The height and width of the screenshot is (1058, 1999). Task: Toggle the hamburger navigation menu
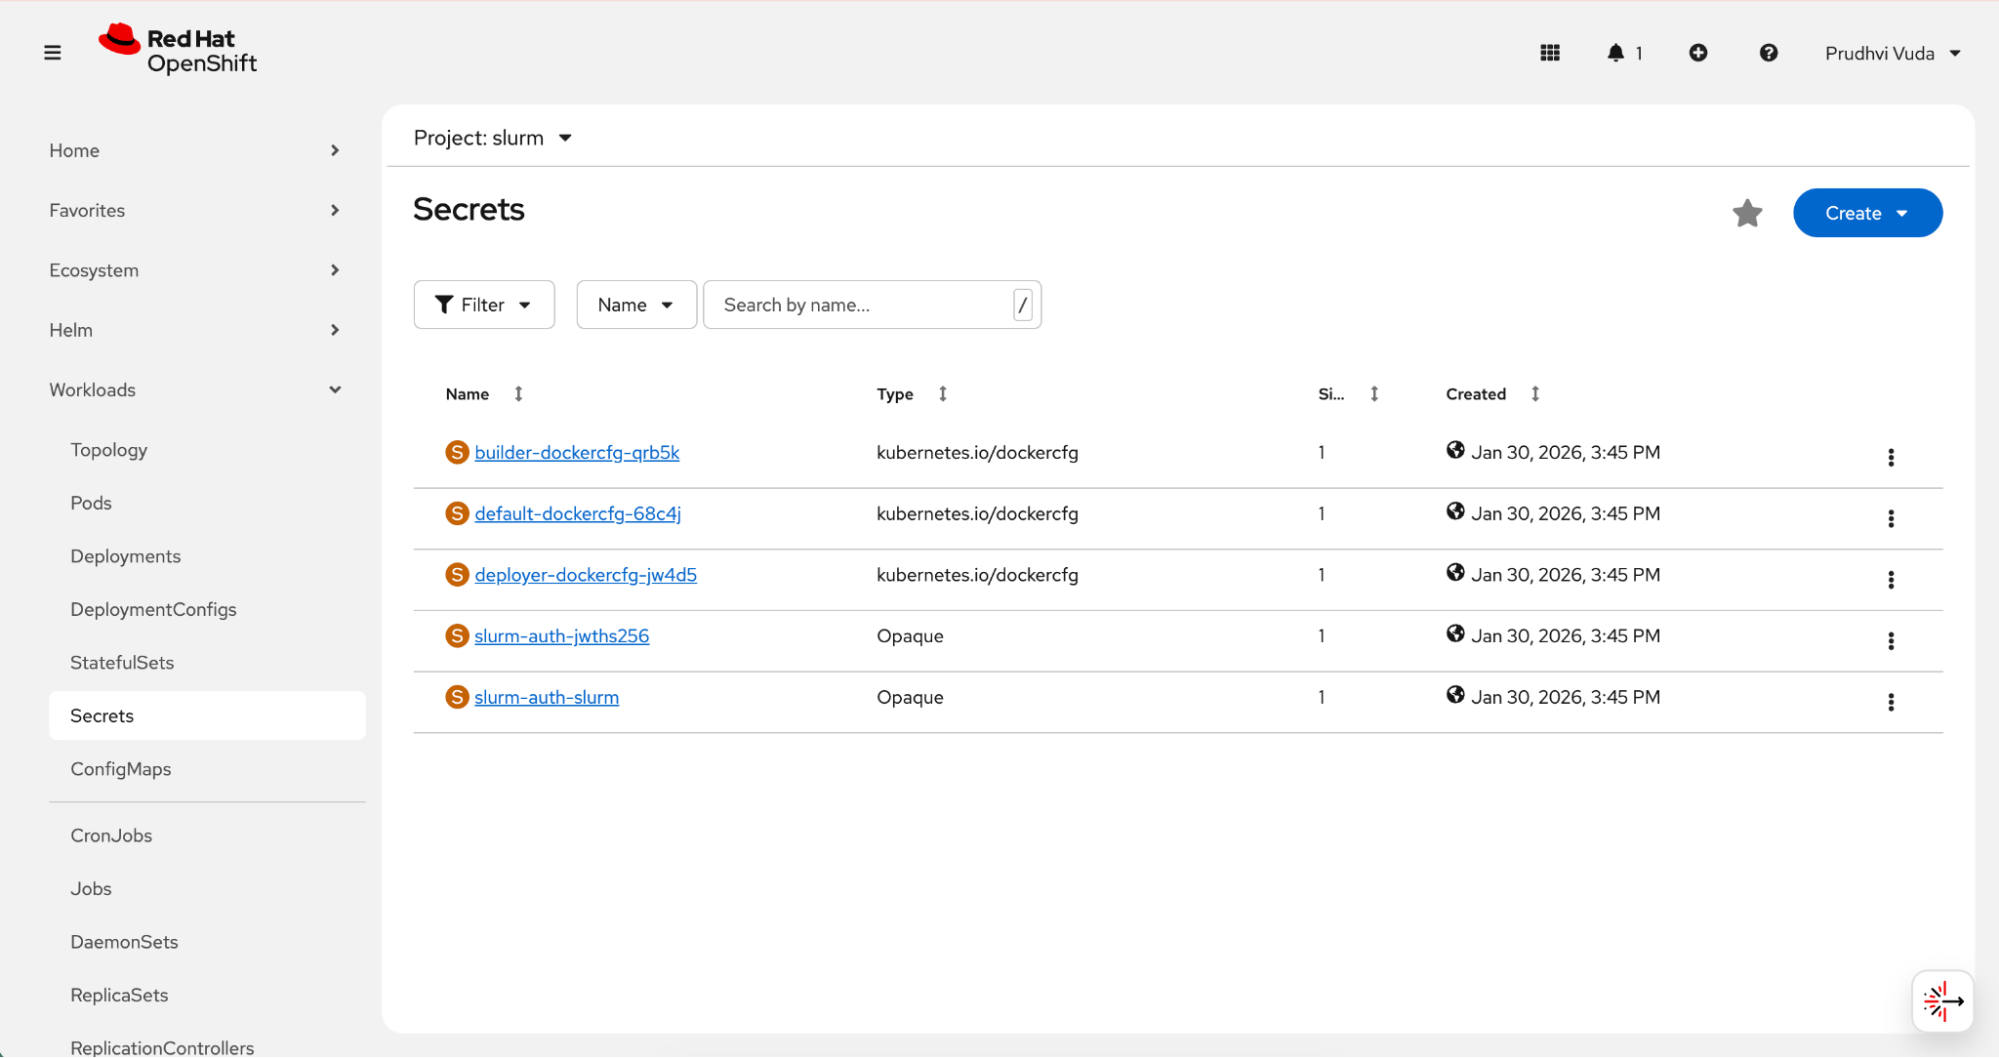(53, 53)
